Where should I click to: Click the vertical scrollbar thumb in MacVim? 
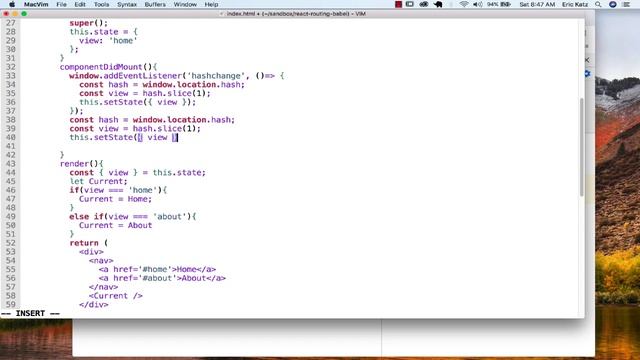click(x=582, y=147)
